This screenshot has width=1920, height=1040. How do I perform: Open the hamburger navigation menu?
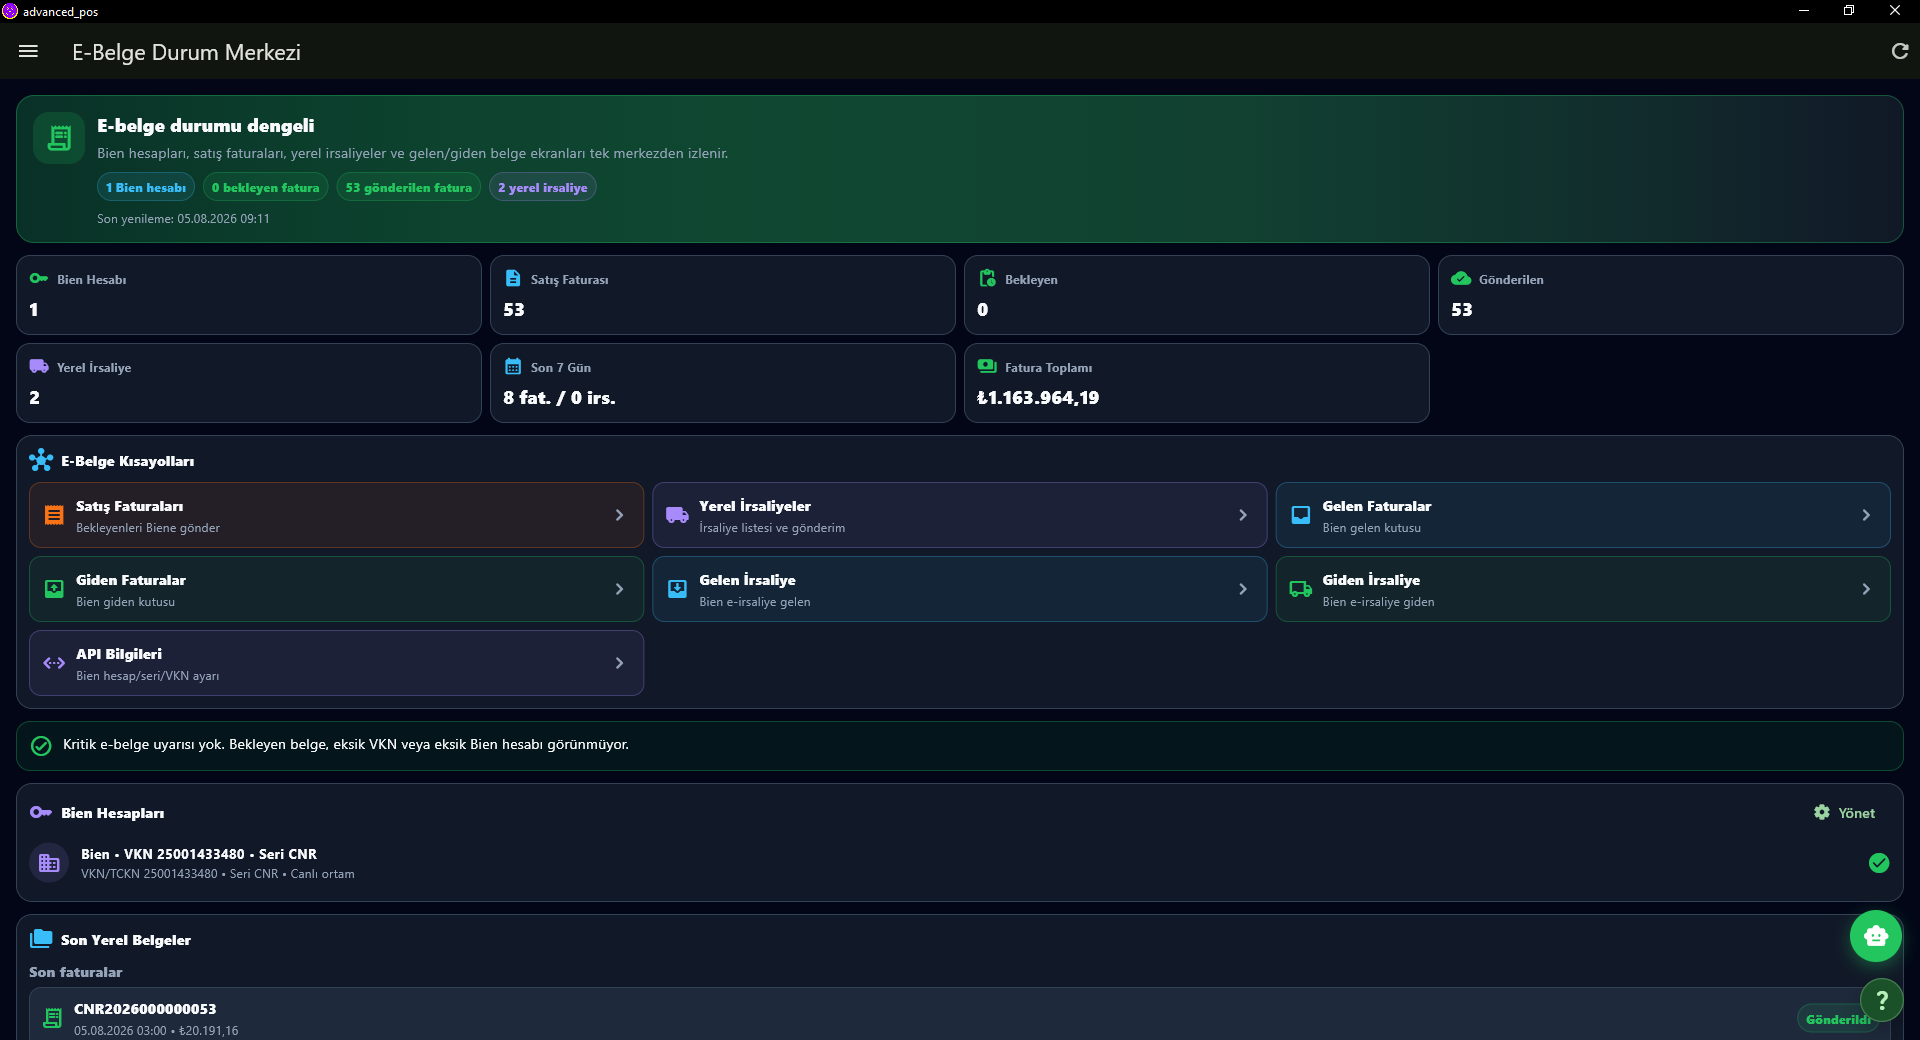click(28, 51)
